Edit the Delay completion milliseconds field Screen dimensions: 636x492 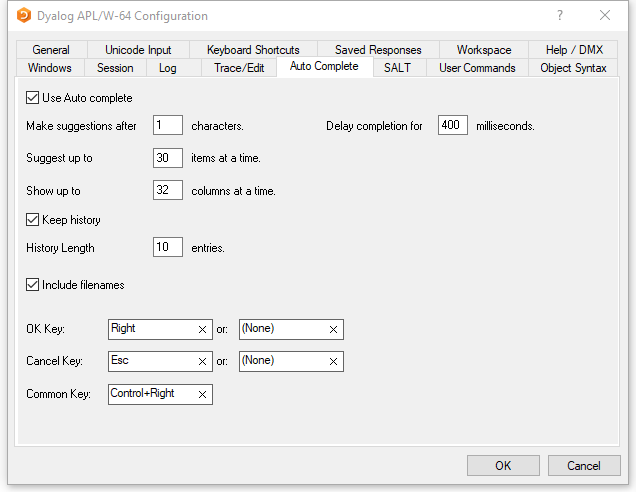coord(453,125)
